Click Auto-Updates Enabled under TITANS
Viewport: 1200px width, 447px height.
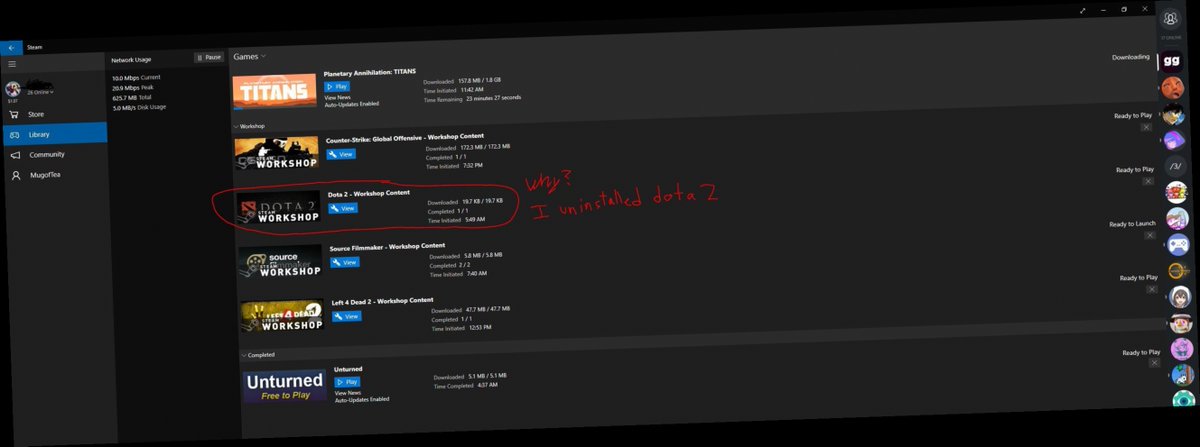pyautogui.click(x=351, y=105)
